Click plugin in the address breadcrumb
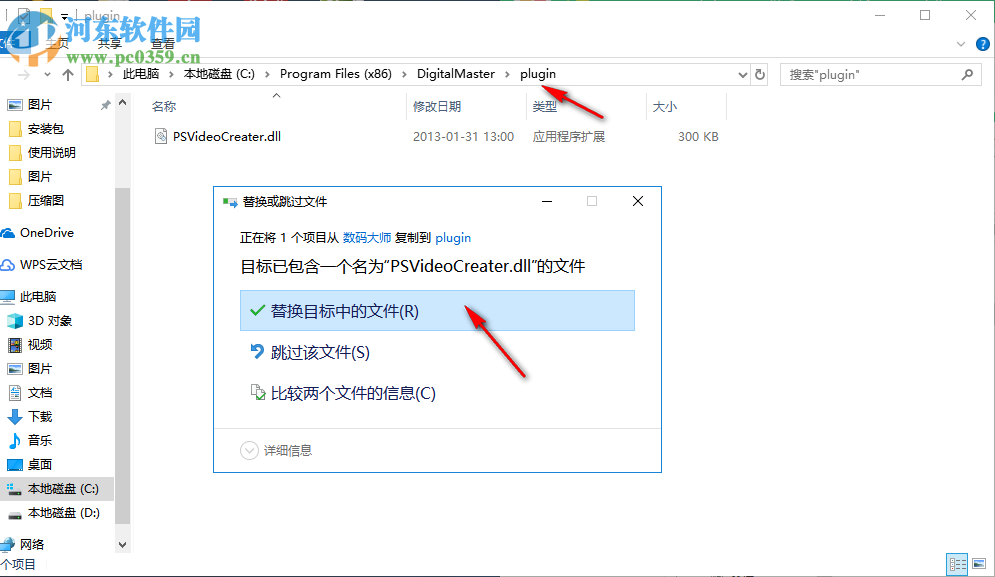 pyautogui.click(x=538, y=74)
